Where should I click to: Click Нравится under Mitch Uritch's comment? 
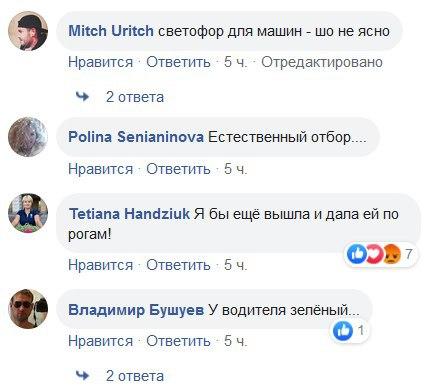100,62
